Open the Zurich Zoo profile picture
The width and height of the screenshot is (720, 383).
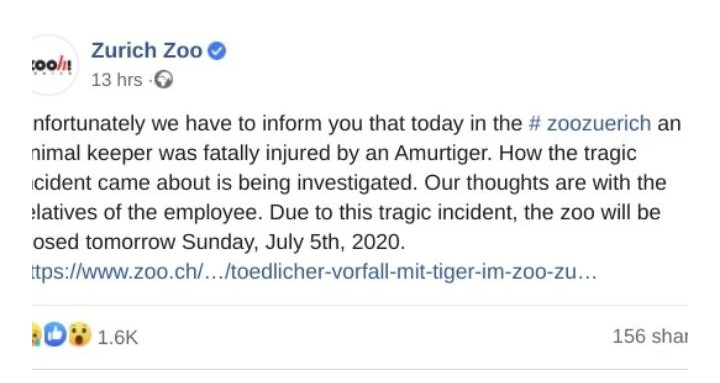55,65
